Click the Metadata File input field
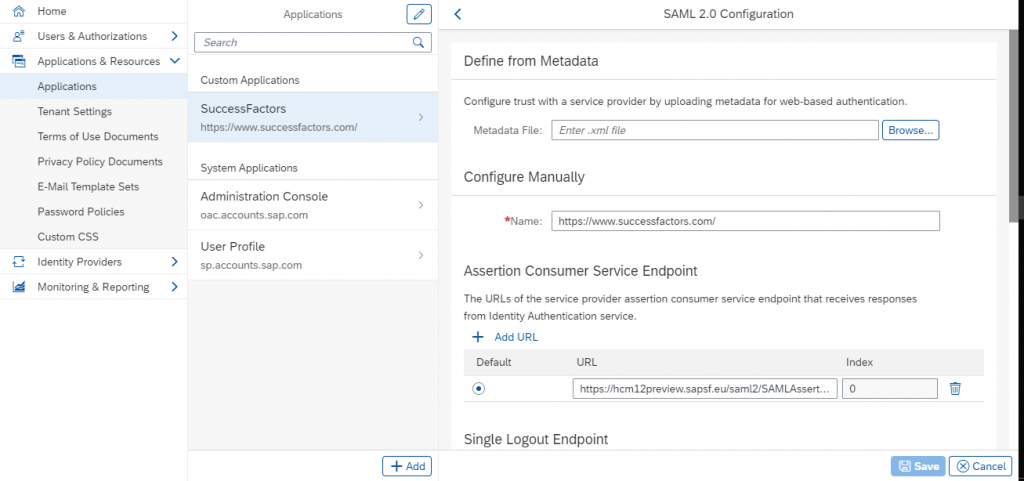This screenshot has width=1024, height=481. click(715, 130)
